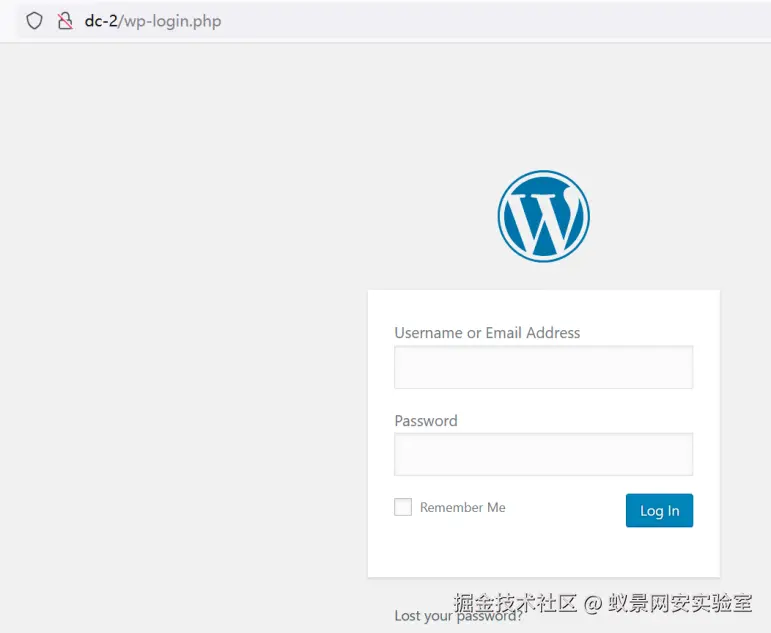Focus the Password input field

pos(543,454)
